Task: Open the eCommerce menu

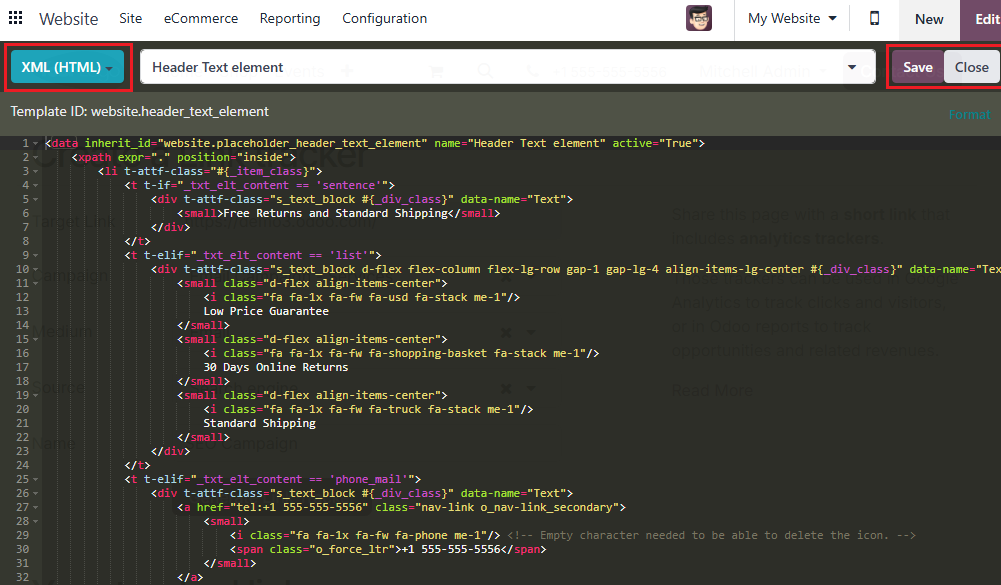Action: [200, 18]
